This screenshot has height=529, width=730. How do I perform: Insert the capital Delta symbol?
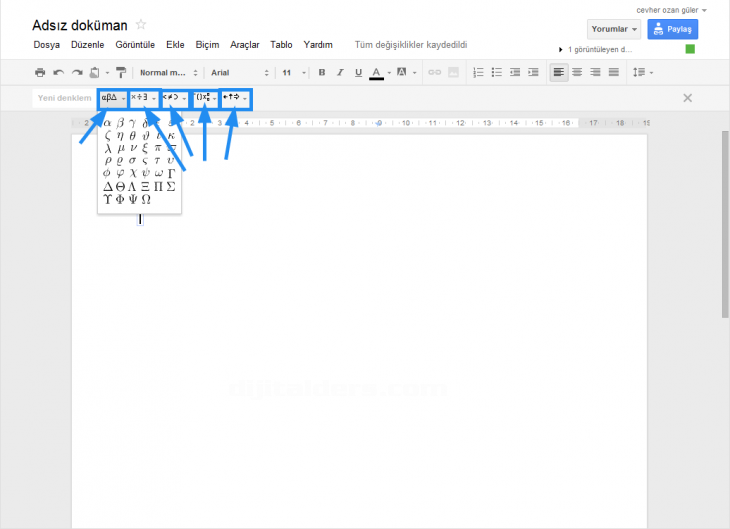pos(108,187)
